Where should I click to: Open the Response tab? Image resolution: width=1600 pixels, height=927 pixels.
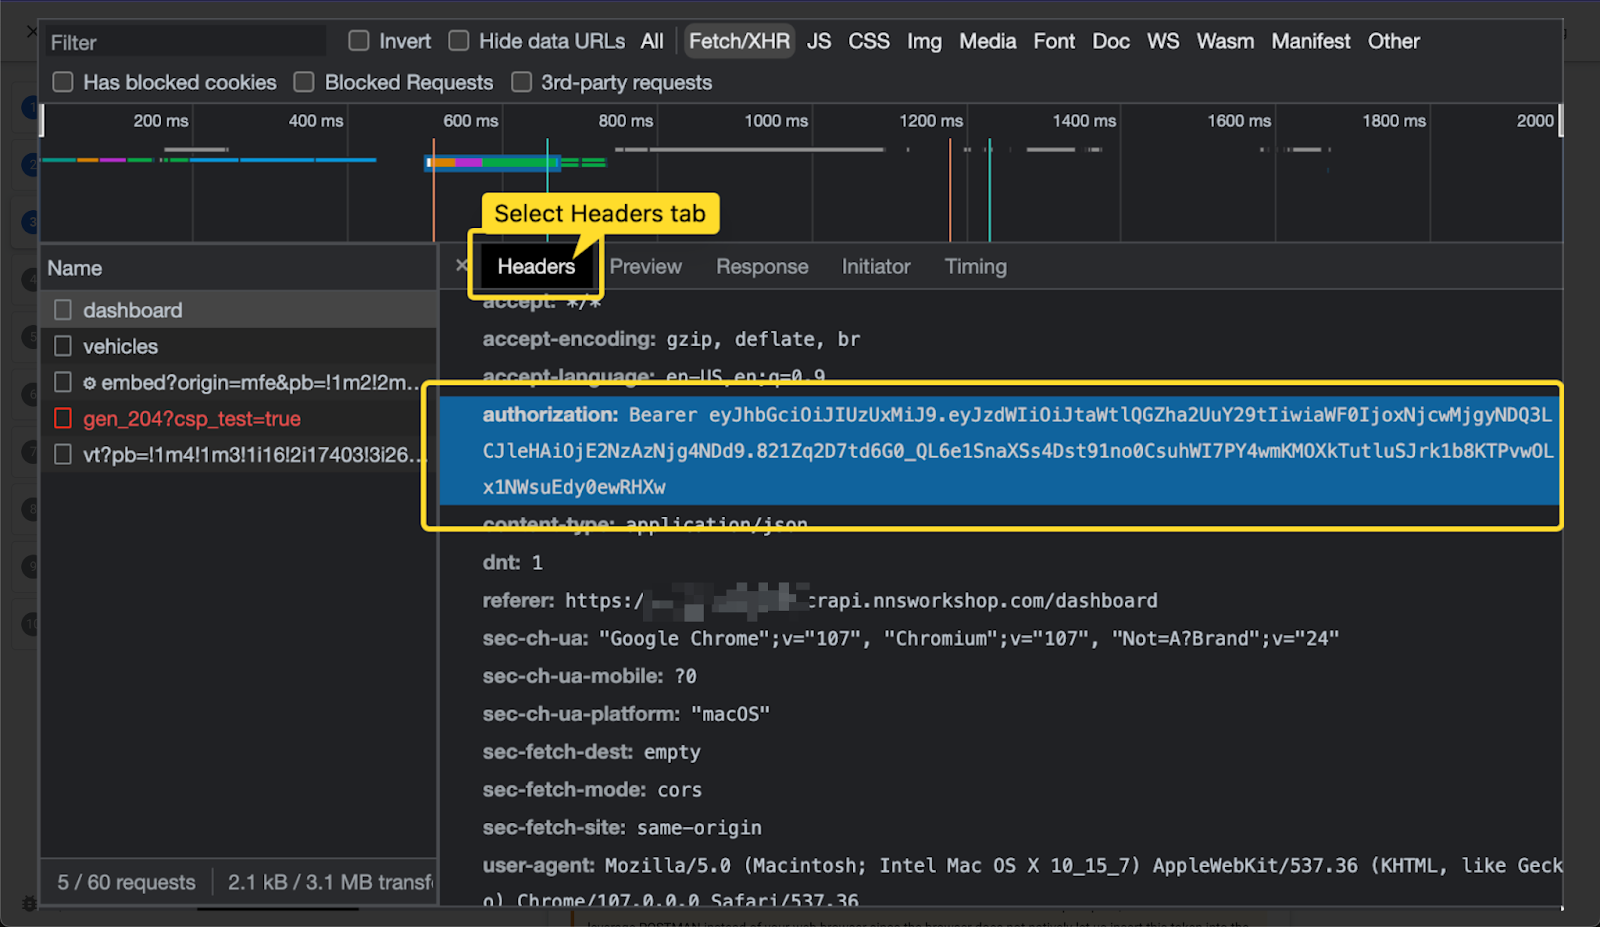click(762, 267)
